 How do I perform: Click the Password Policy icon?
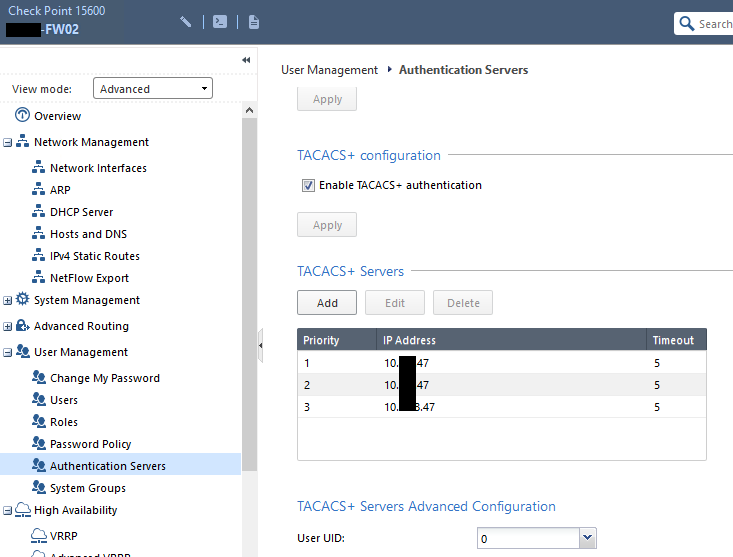tap(39, 443)
